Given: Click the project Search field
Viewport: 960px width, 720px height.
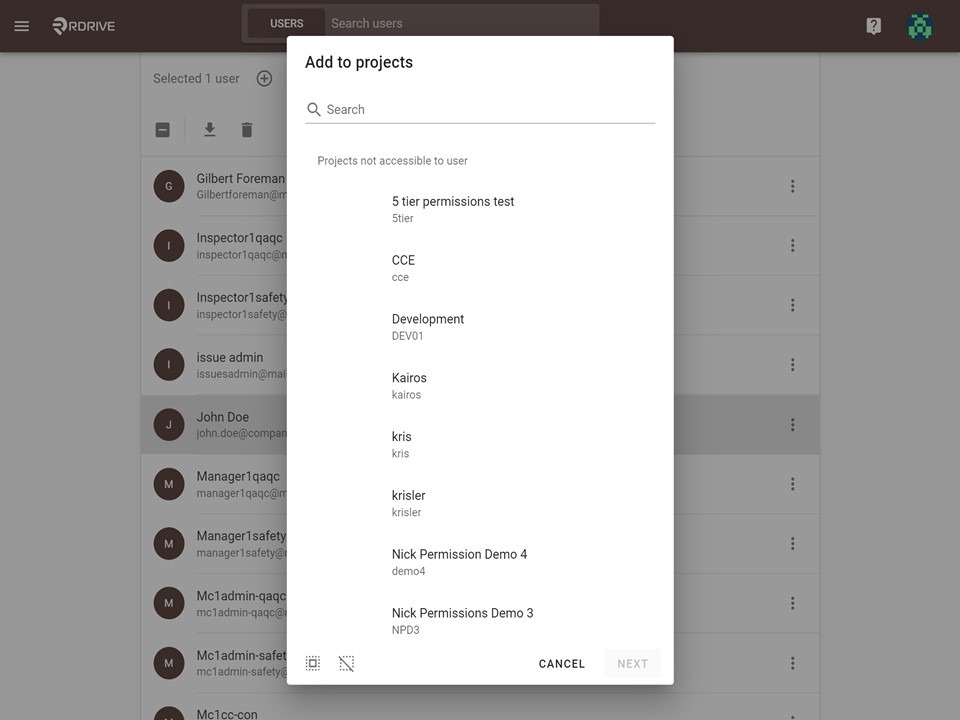Looking at the screenshot, I should (x=480, y=110).
